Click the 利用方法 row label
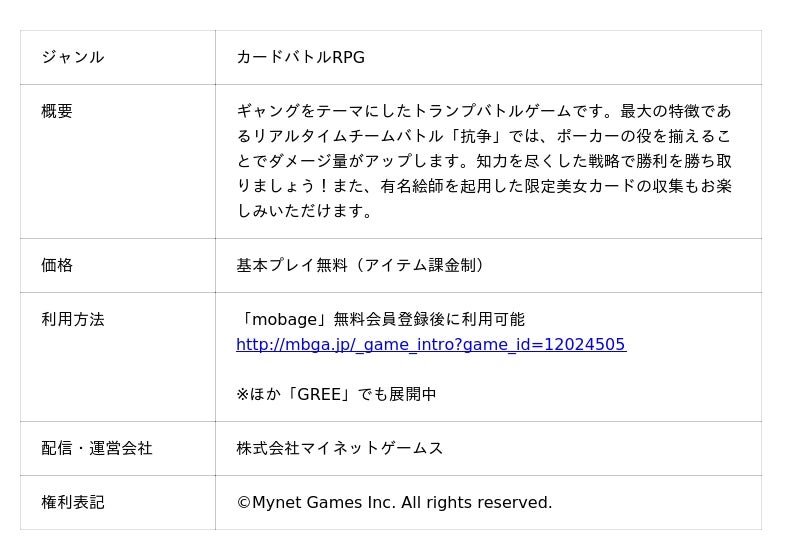Viewport: 800px width, 560px height. pos(72,319)
